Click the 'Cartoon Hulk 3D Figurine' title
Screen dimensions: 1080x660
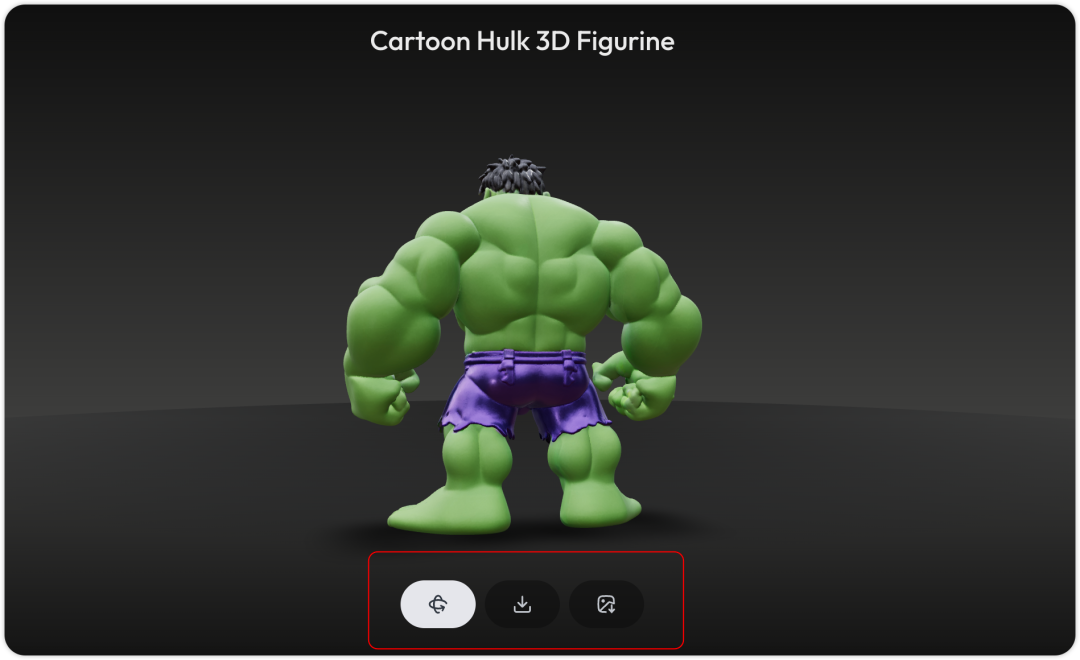click(x=522, y=41)
